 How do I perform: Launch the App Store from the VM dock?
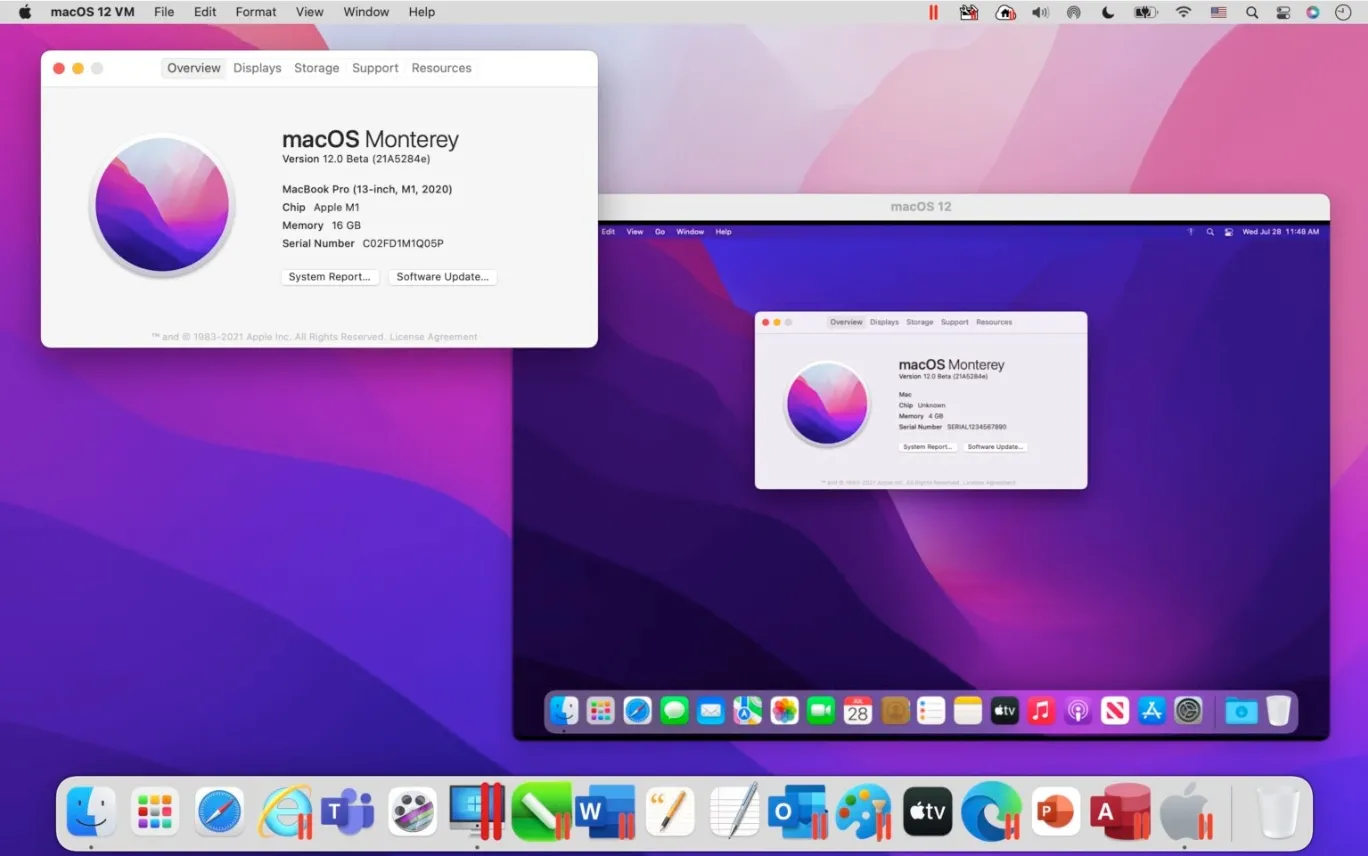pyautogui.click(x=1150, y=710)
